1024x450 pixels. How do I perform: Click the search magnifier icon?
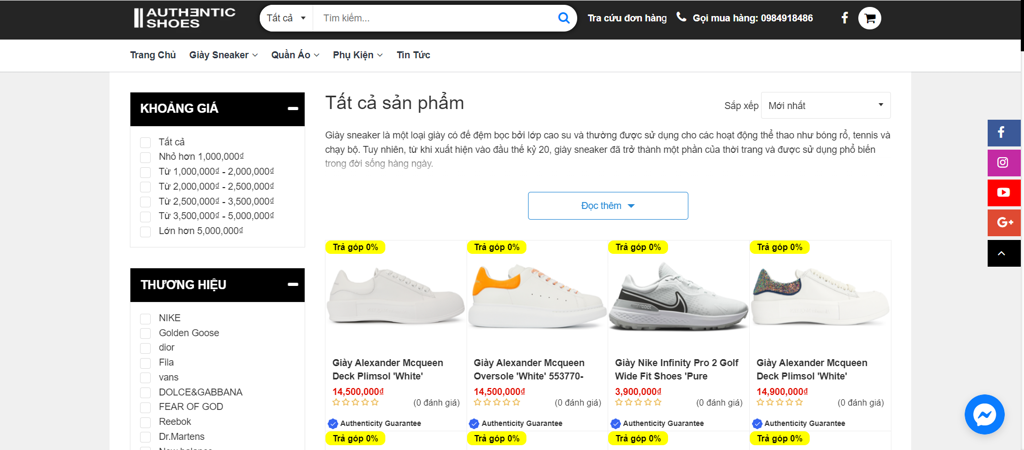(564, 18)
